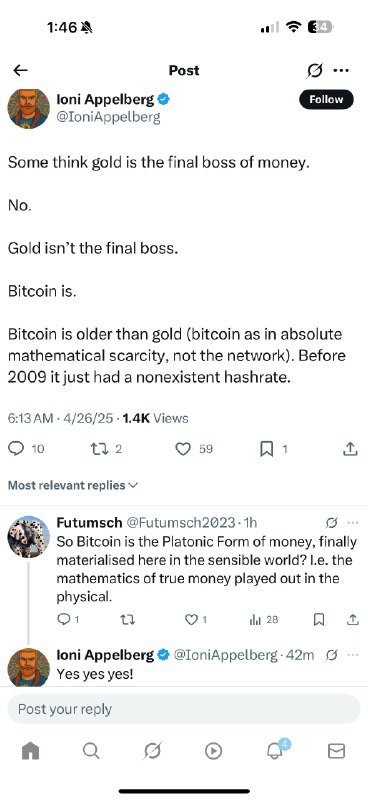The height and width of the screenshot is (800, 368).
Task: Expand Most relevant replies sort dropdown
Action: coord(73,485)
